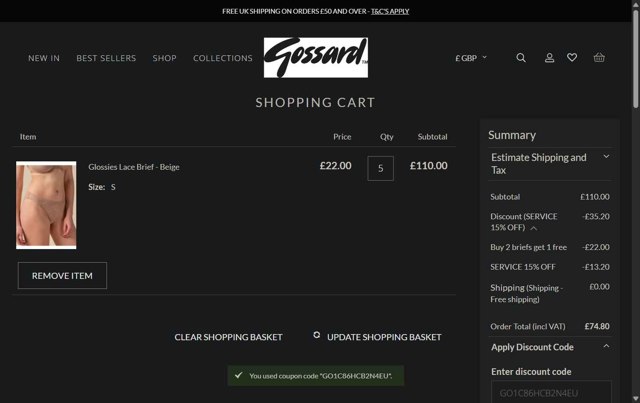Click the Order Total £74.80 value
This screenshot has height=403, width=640.
597,326
